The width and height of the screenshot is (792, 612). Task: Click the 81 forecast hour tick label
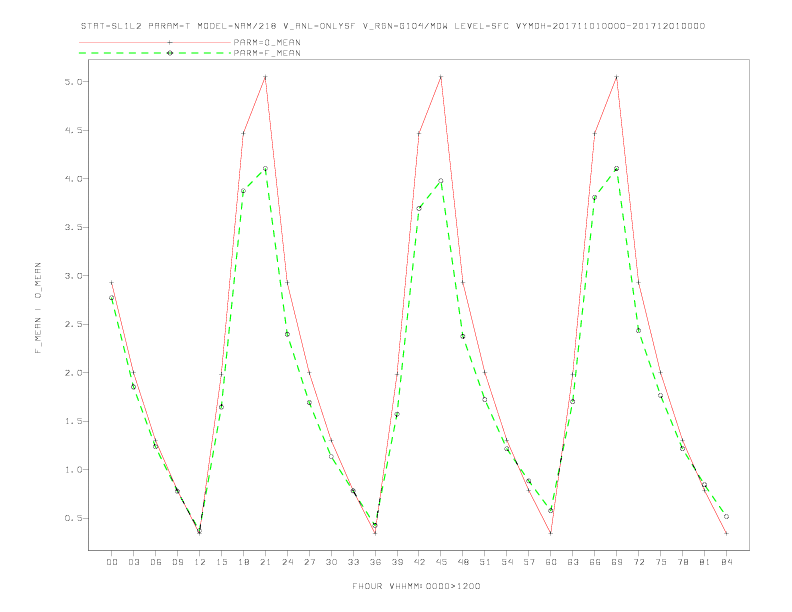705,562
